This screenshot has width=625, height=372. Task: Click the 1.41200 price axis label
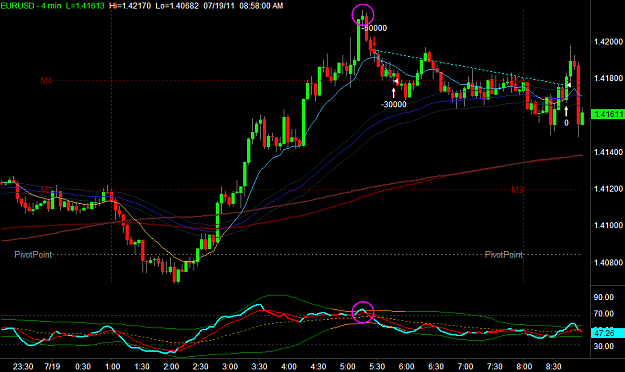[x=608, y=189]
